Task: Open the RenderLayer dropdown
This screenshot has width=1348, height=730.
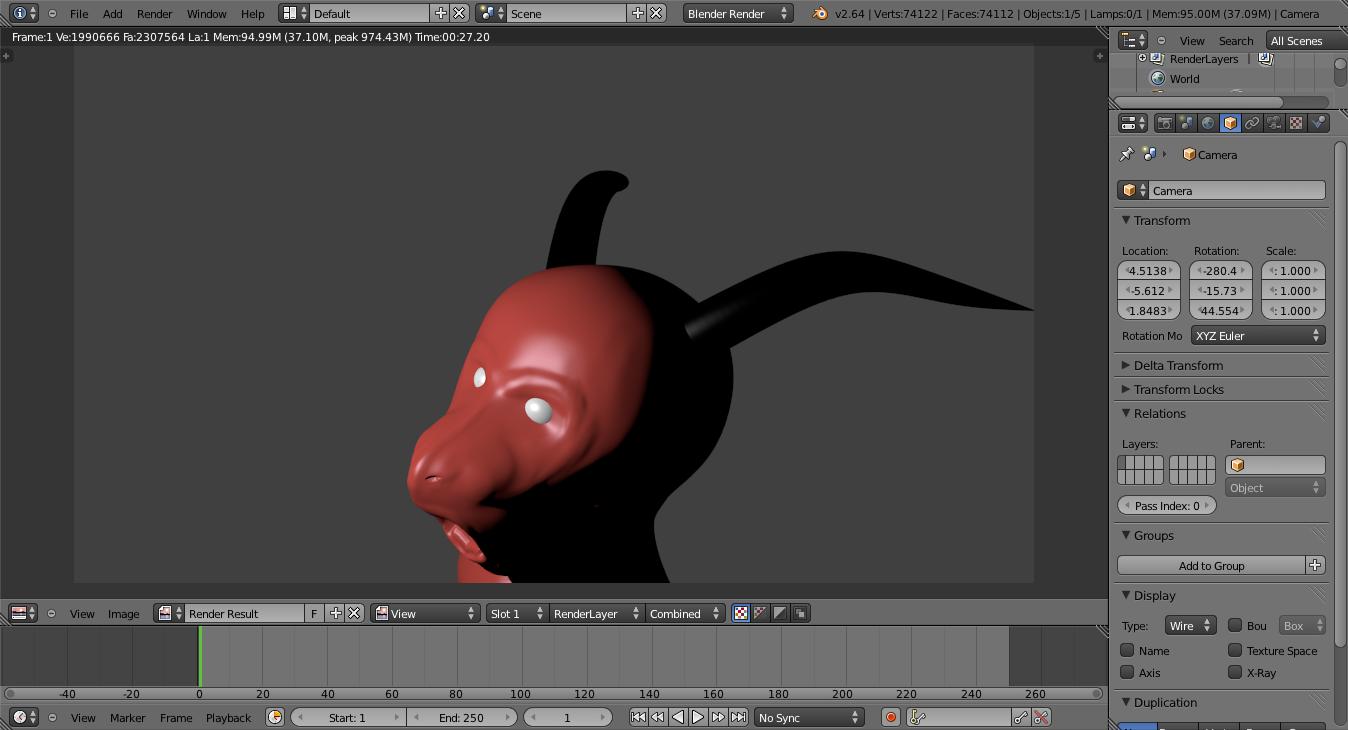Action: pyautogui.click(x=596, y=613)
